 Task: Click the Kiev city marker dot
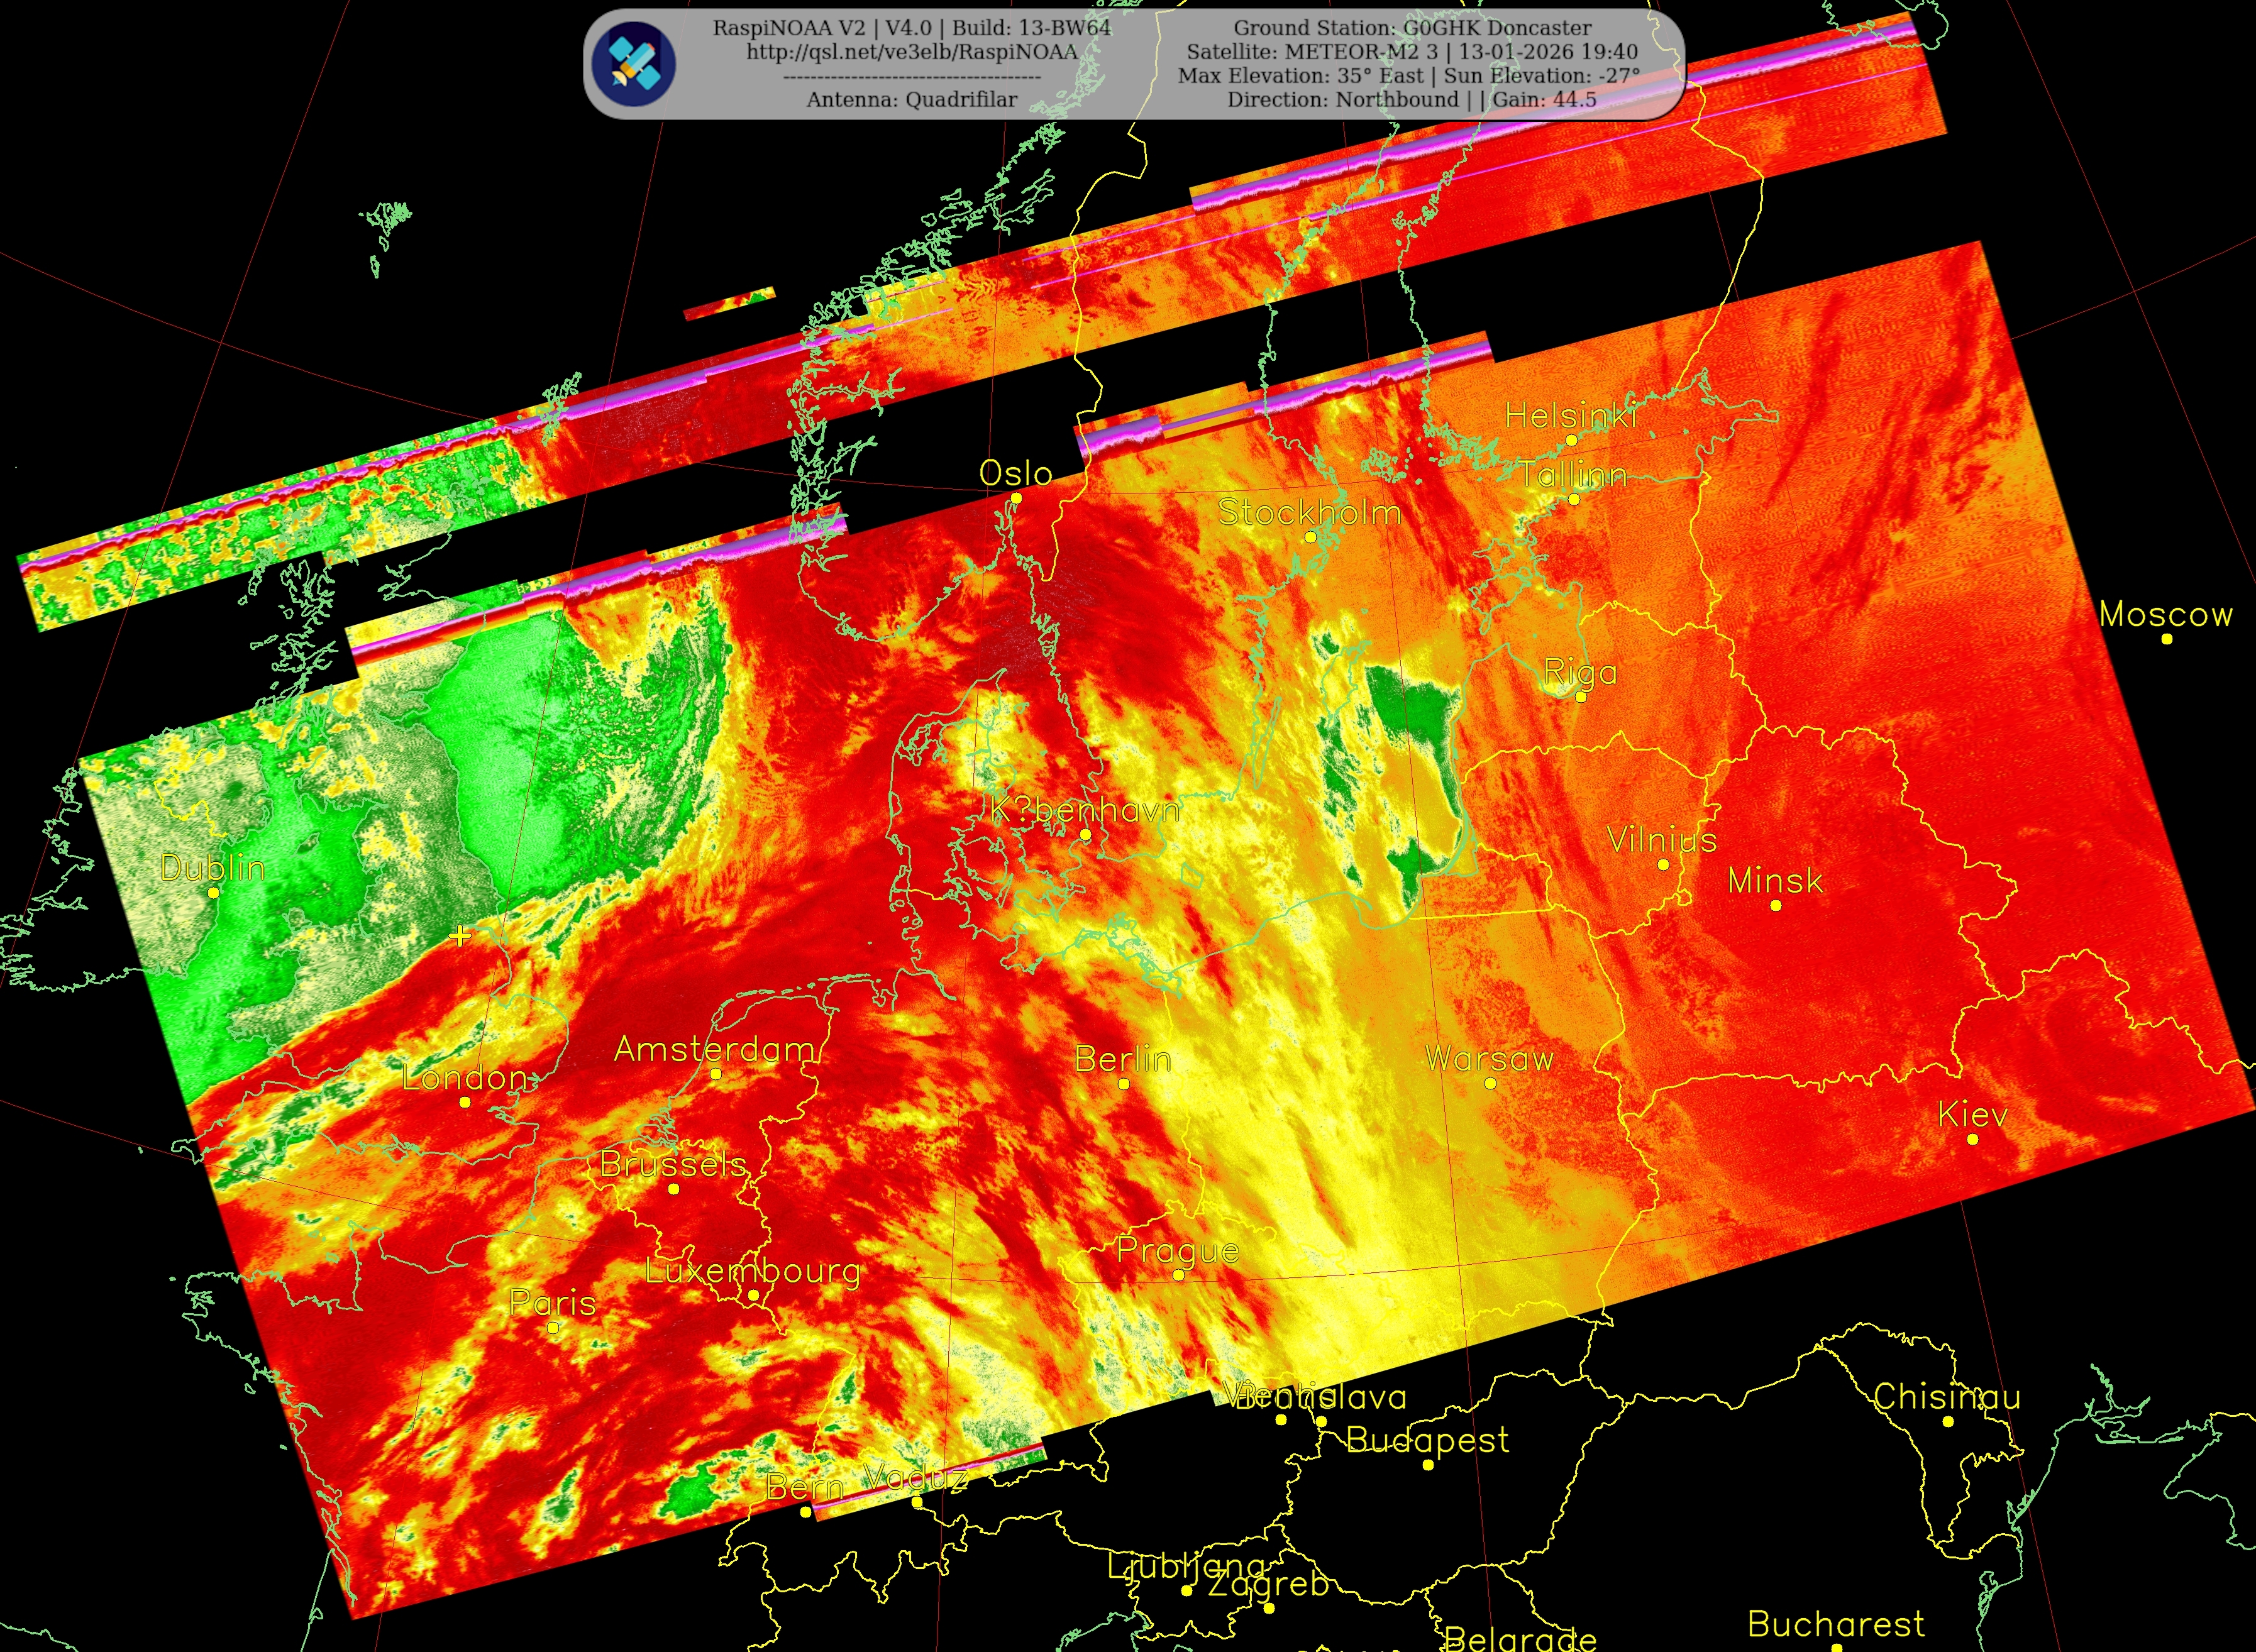(1972, 1139)
